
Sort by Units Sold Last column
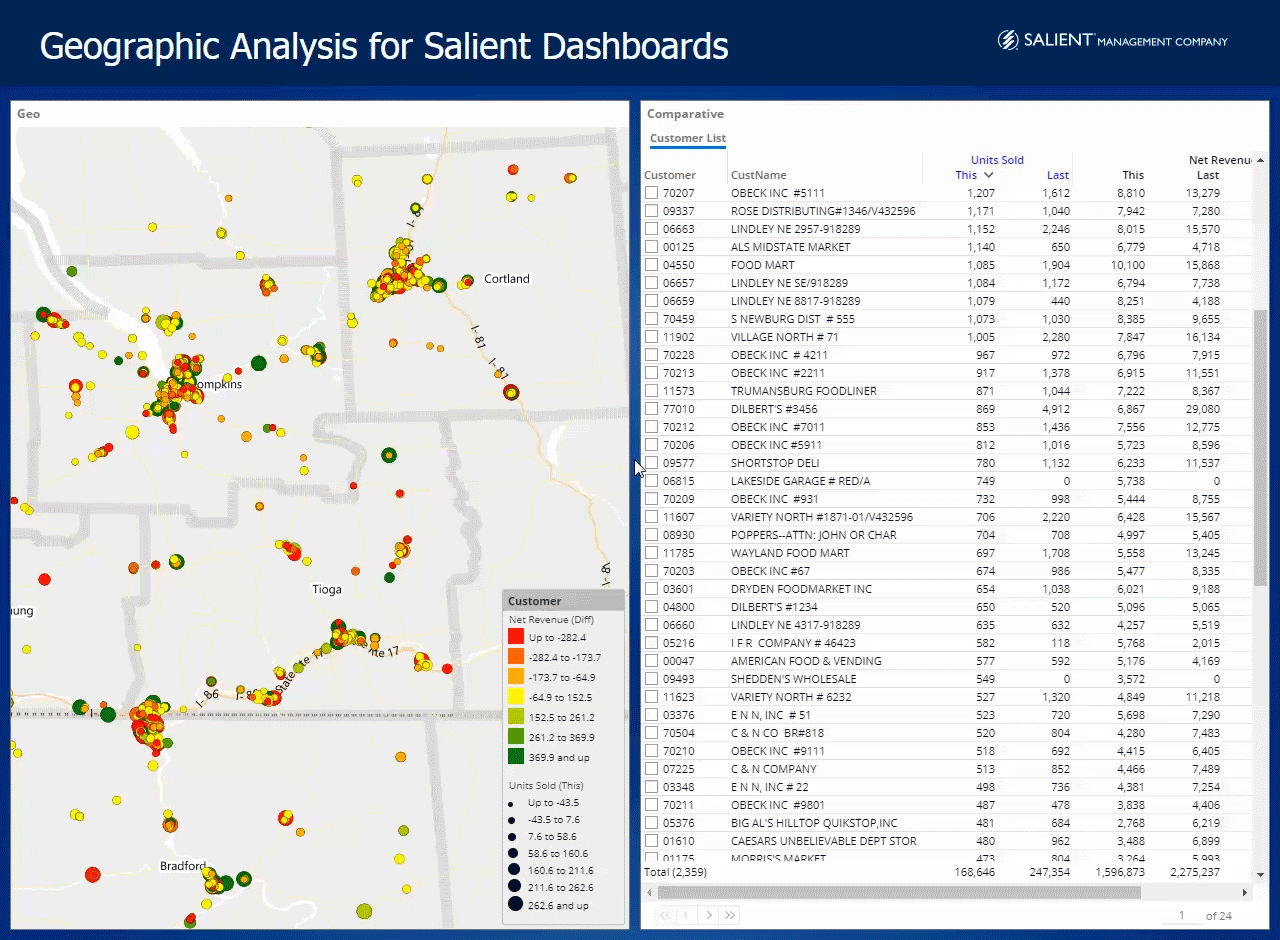coord(1058,175)
